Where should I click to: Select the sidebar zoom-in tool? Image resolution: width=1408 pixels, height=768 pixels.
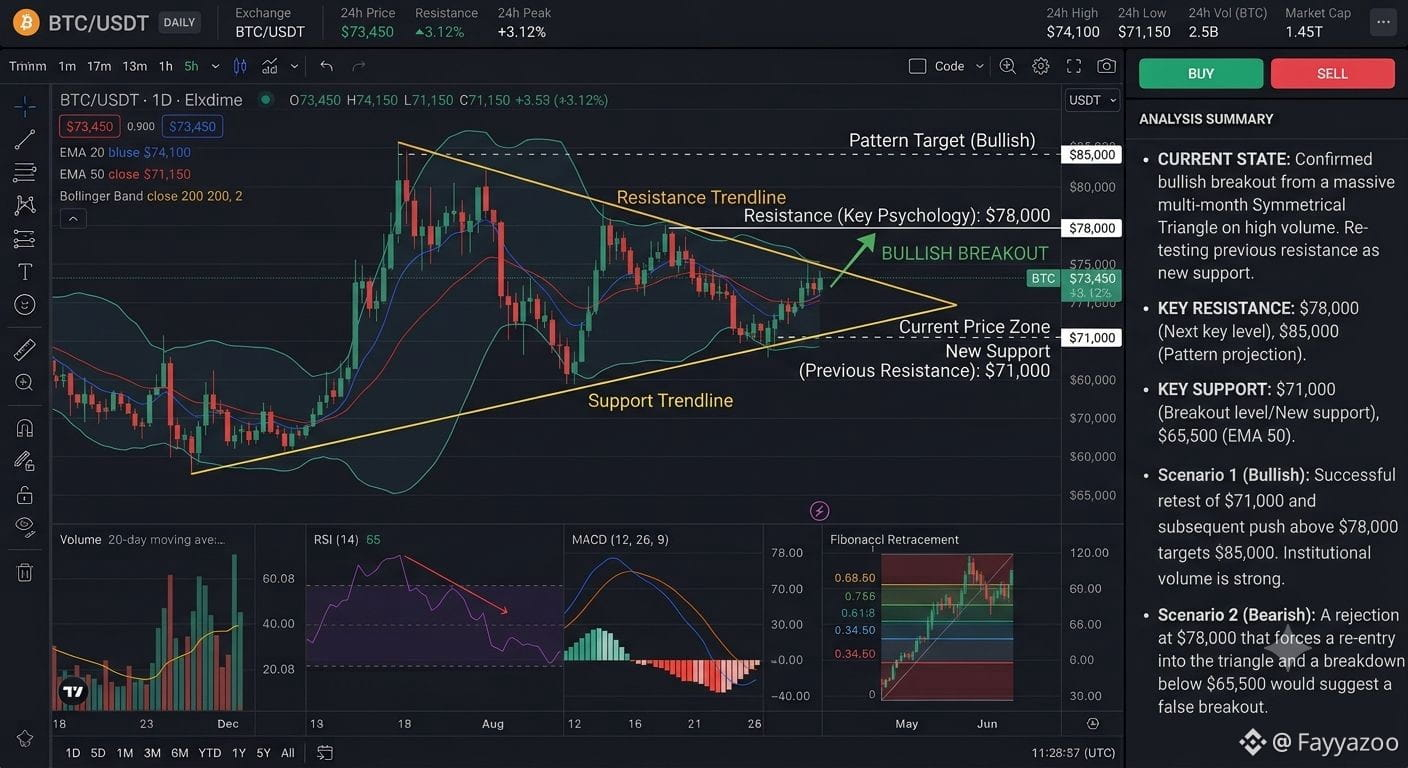(25, 382)
